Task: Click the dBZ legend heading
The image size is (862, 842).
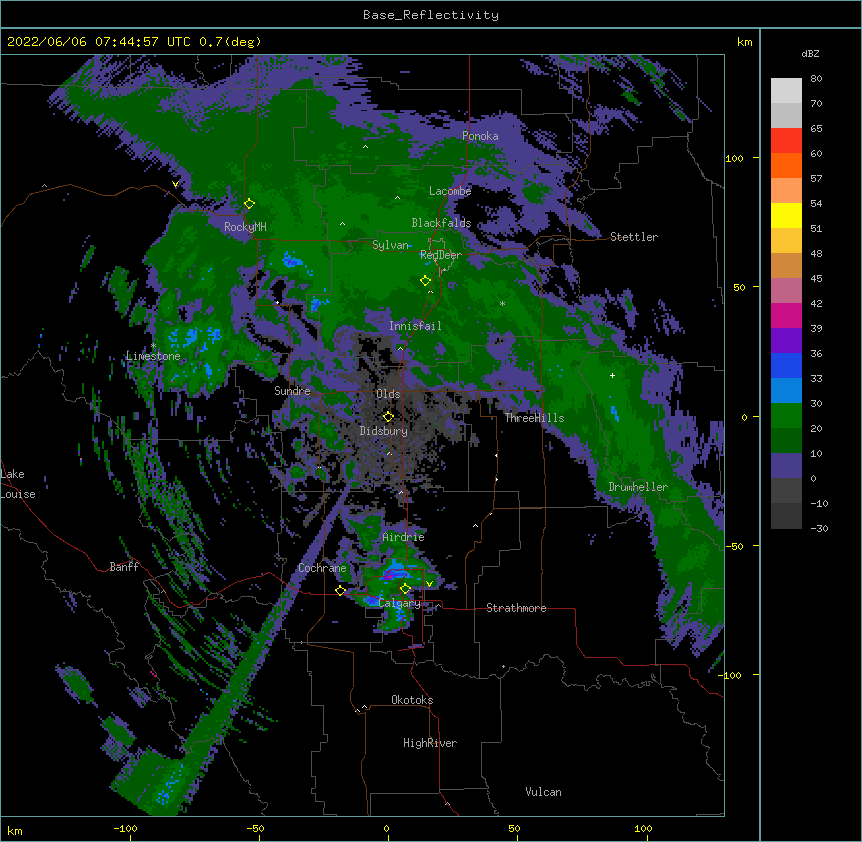Action: pyautogui.click(x=810, y=53)
